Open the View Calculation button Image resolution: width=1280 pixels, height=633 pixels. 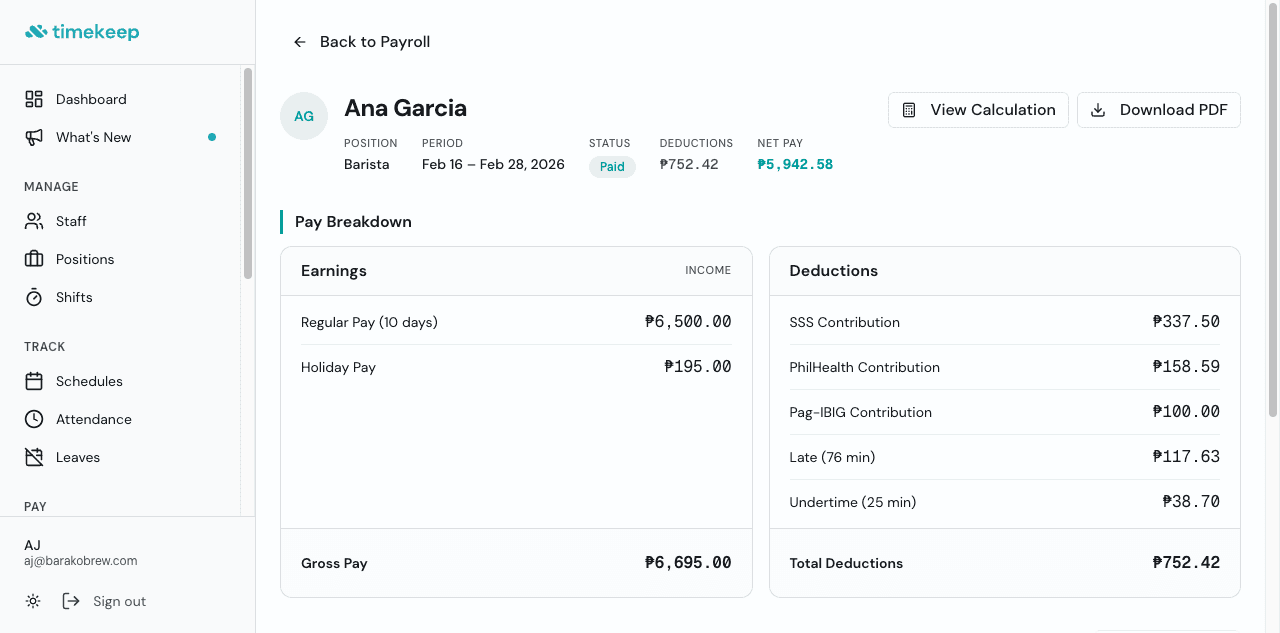(978, 109)
